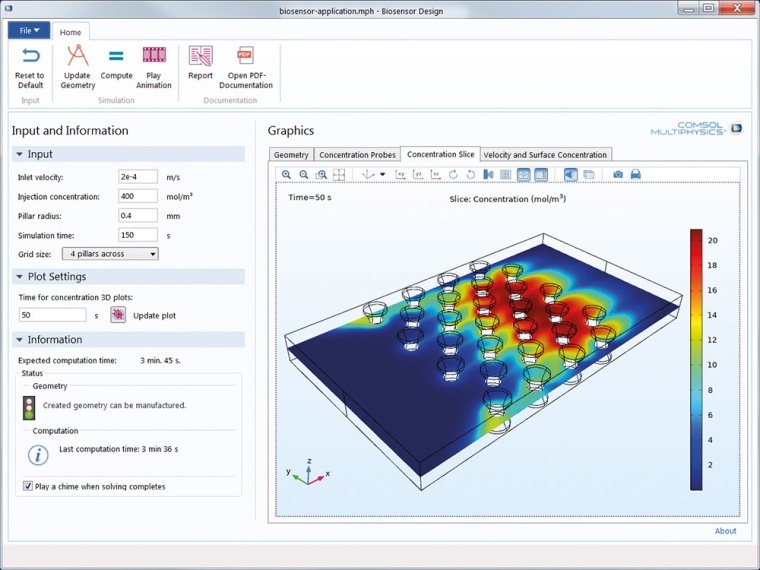
Task: Open the Grid size dropdown
Action: 110,253
